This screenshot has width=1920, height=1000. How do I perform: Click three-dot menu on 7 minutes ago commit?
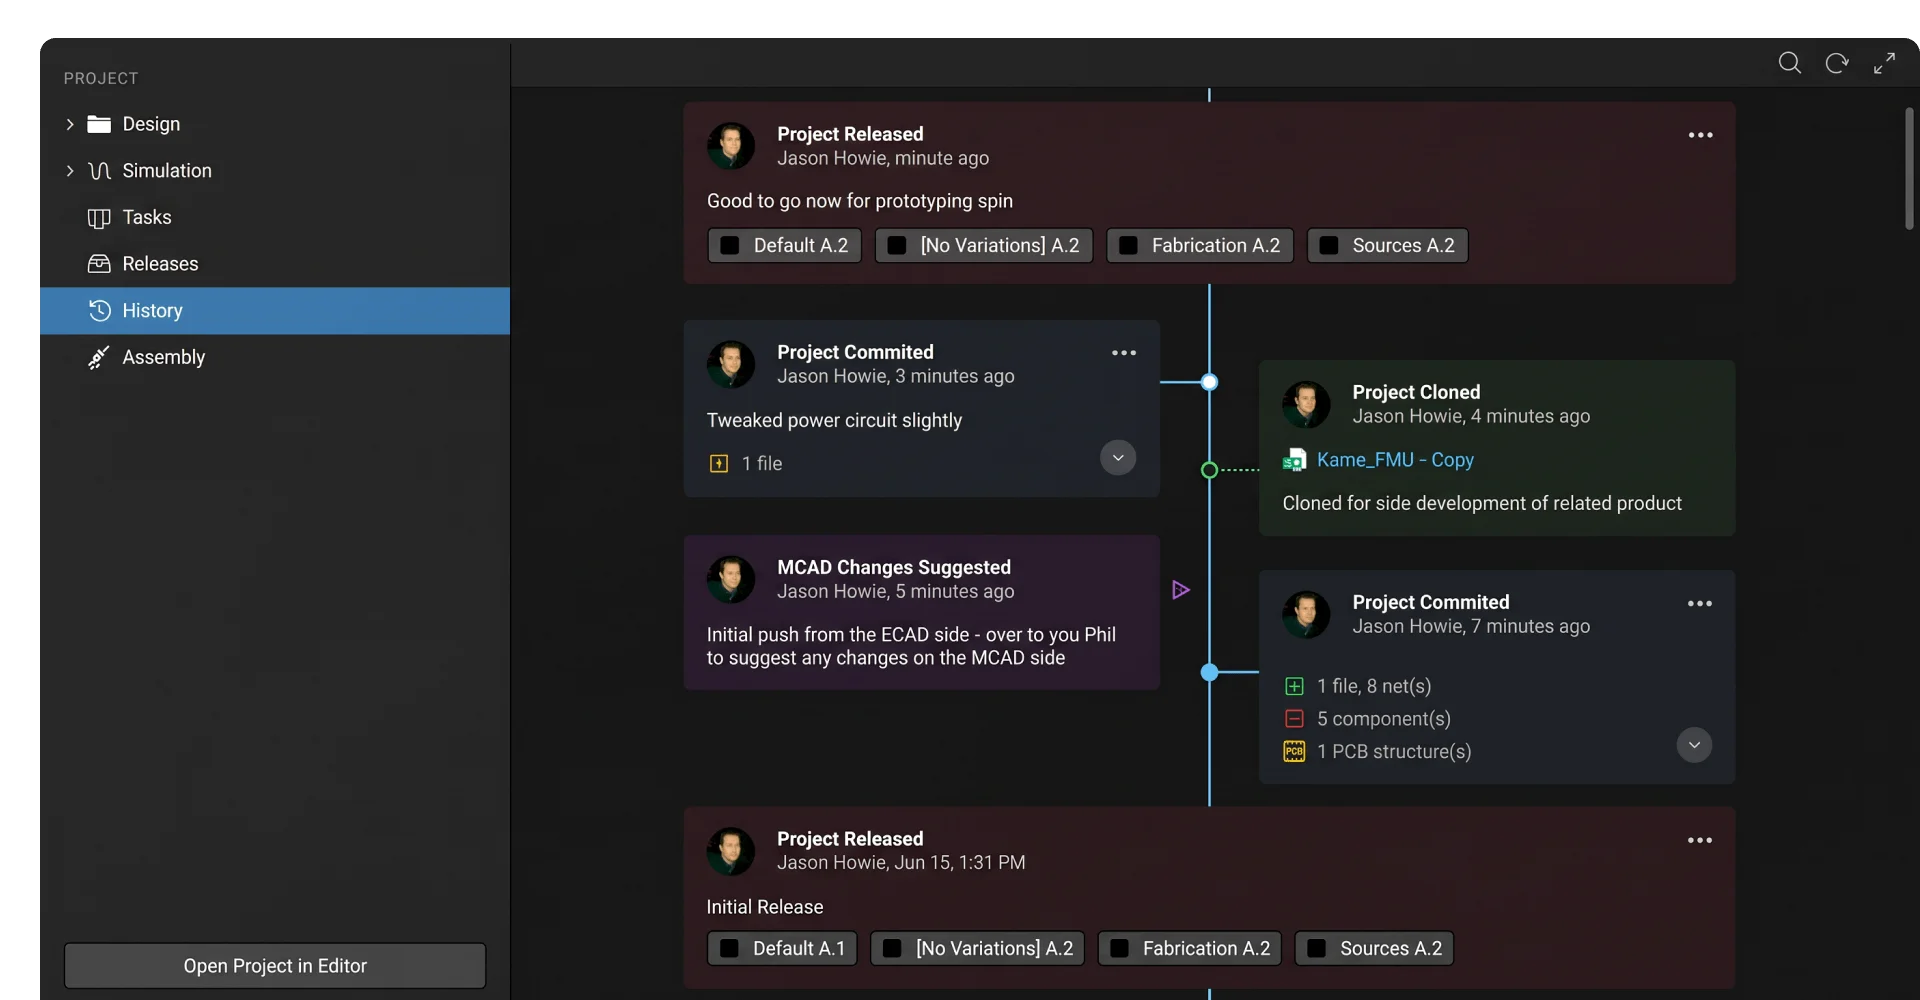1700,603
